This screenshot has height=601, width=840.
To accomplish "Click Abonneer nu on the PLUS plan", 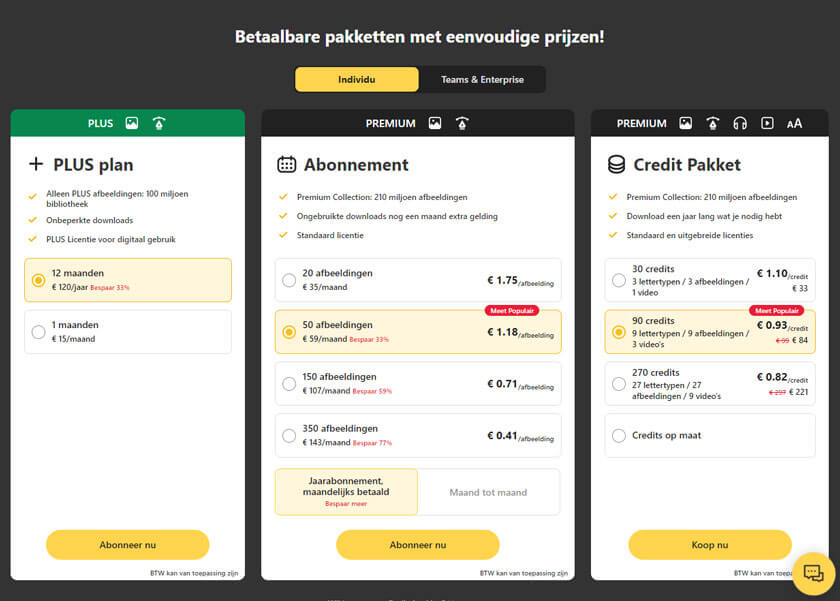I will [x=127, y=544].
